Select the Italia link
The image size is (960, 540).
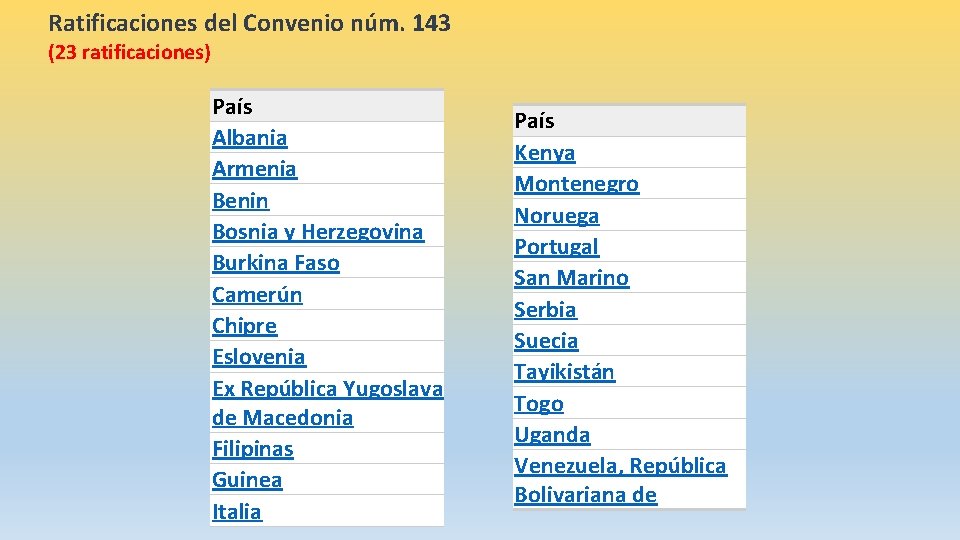pos(236,511)
